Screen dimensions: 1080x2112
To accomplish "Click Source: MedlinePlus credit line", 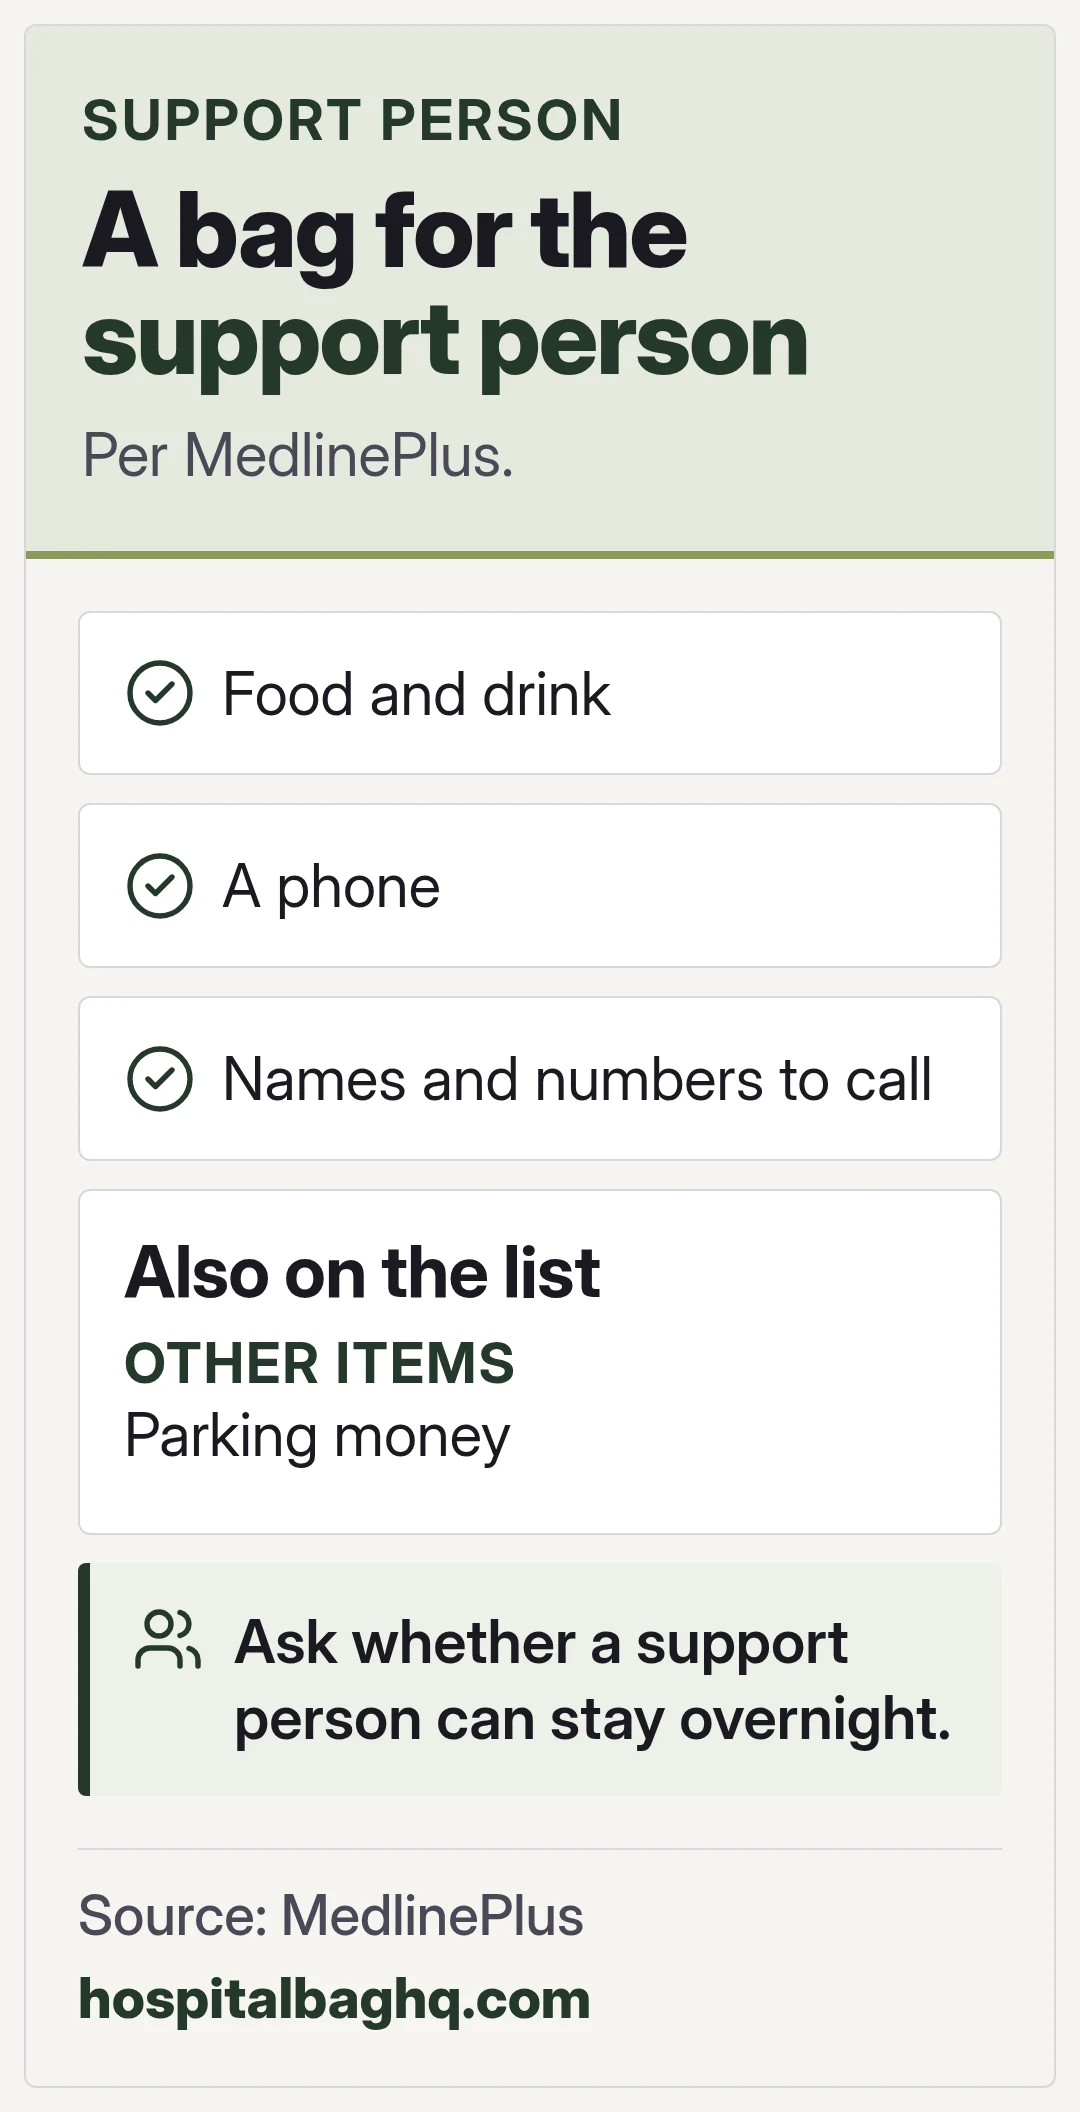I will click(x=331, y=1916).
